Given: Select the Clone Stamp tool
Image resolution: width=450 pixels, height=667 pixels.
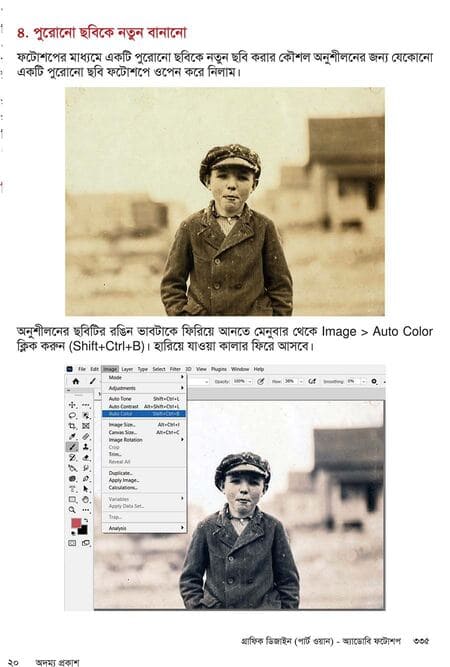Looking at the screenshot, I should click(86, 447).
